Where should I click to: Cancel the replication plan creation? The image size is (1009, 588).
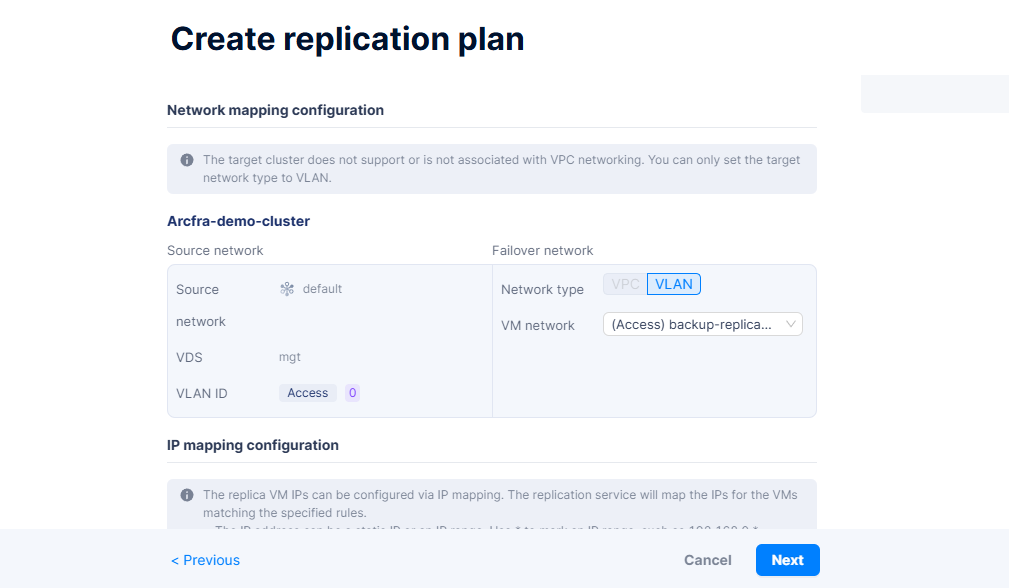(707, 560)
